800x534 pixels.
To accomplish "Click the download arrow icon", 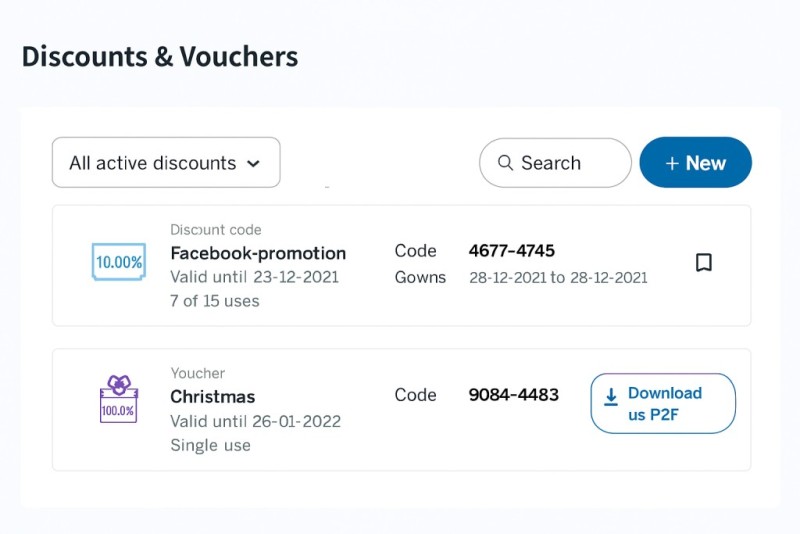I will pos(611,397).
